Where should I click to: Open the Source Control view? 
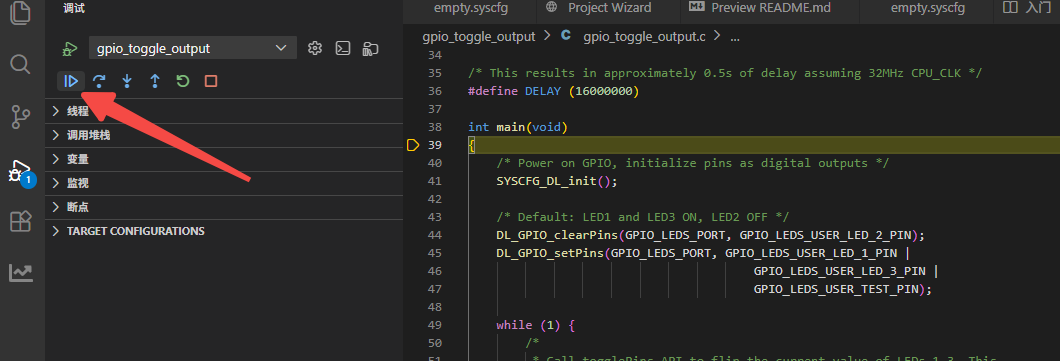(x=21, y=116)
